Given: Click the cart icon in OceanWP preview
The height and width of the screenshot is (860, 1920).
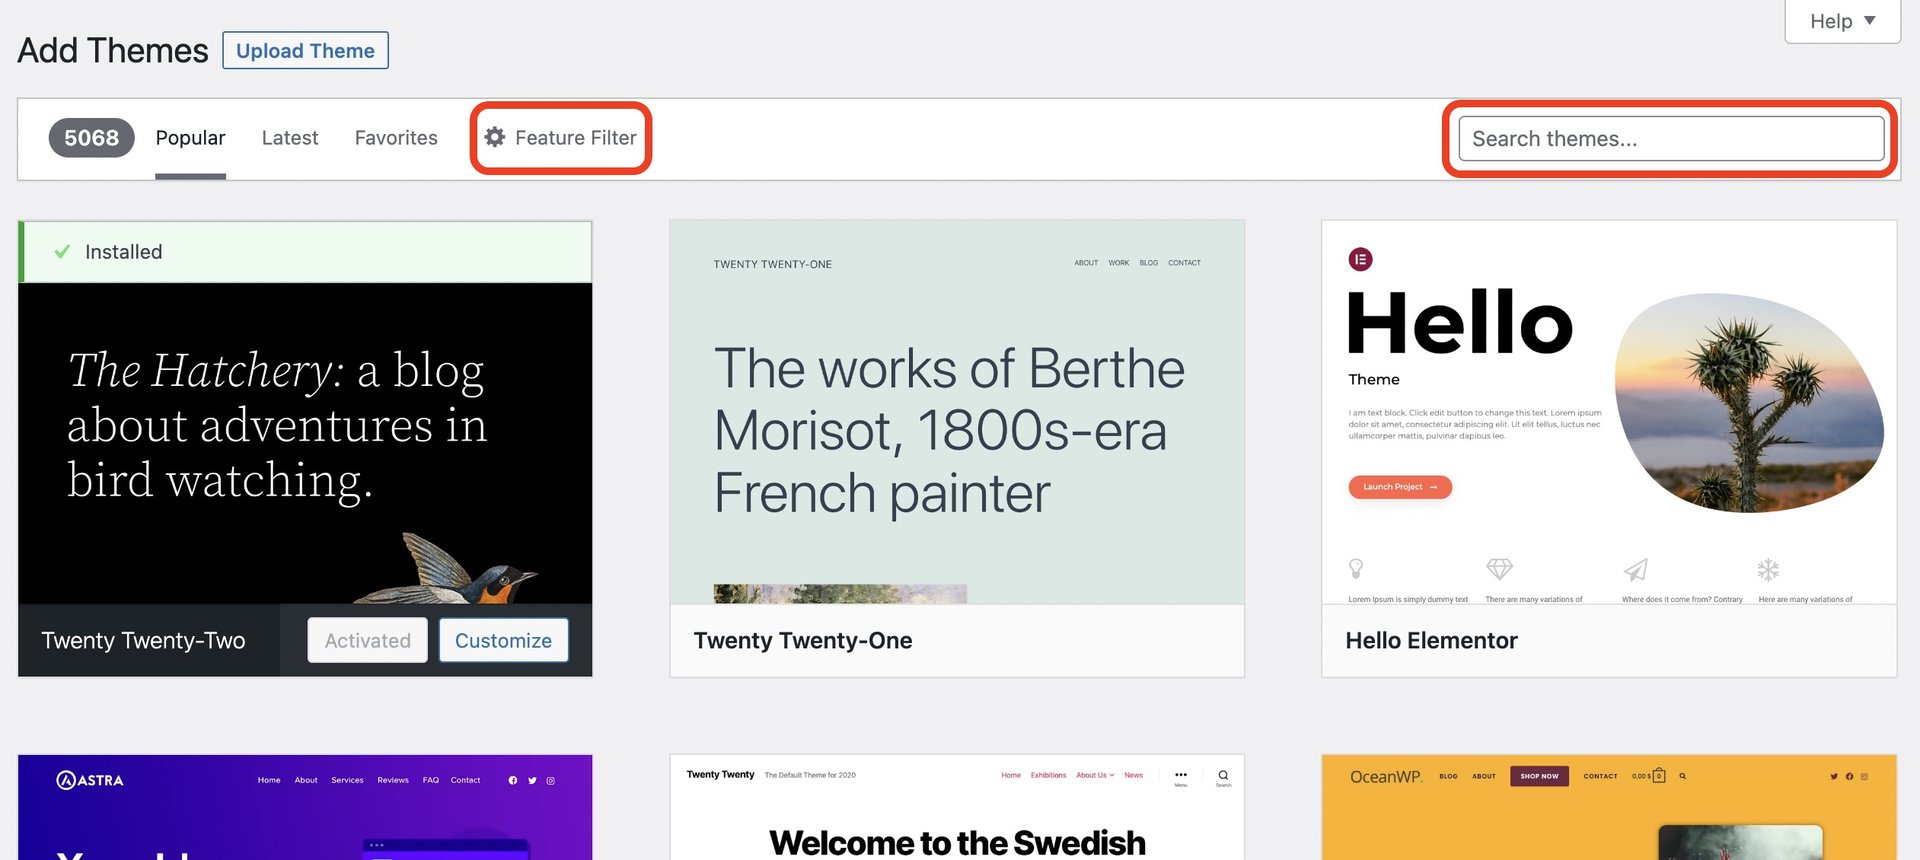Looking at the screenshot, I should (1659, 775).
